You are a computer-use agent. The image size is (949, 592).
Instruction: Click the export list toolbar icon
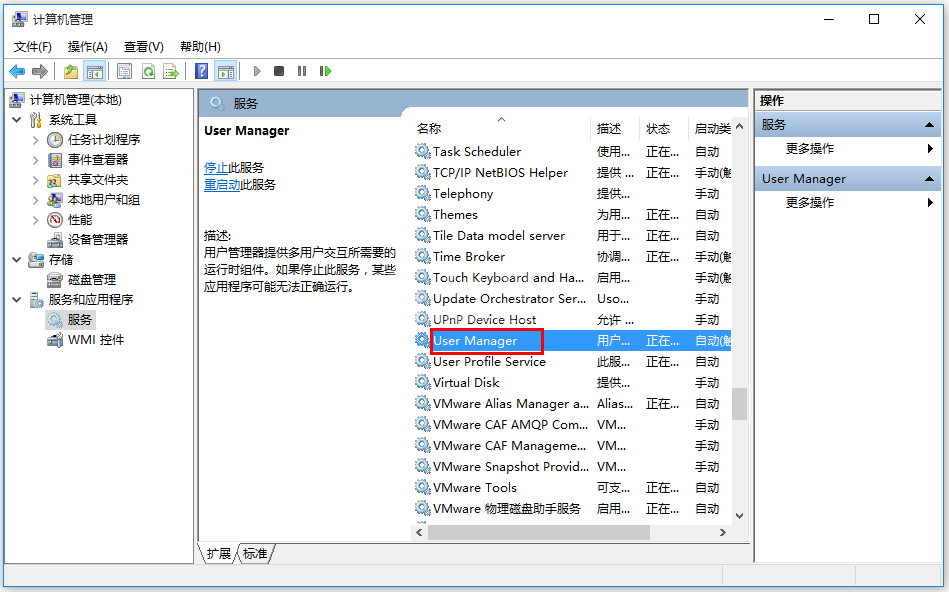(171, 71)
